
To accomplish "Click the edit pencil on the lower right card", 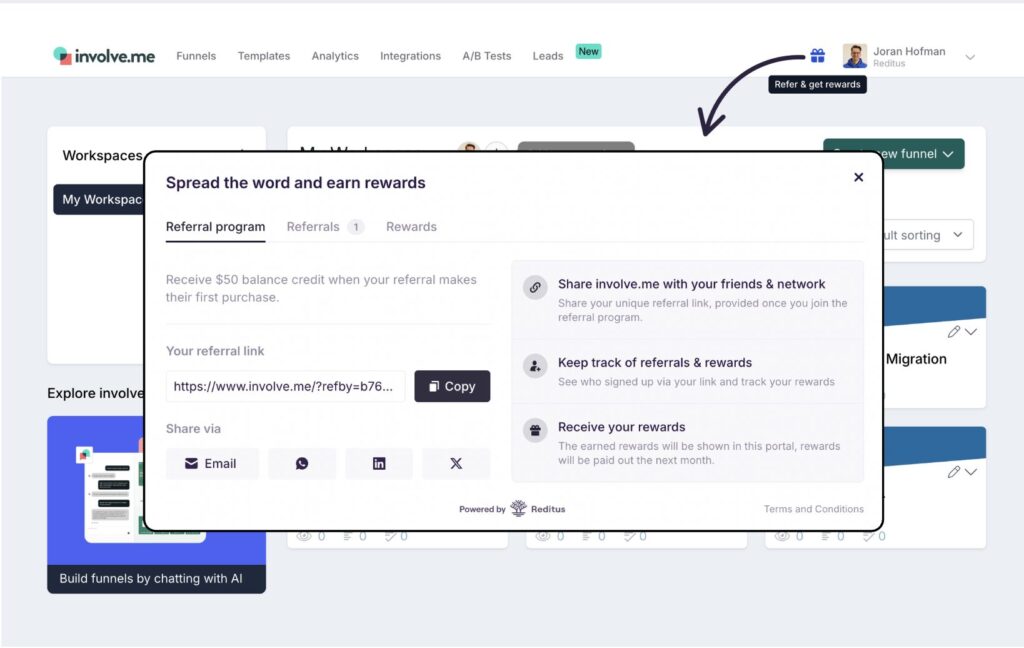I will click(x=953, y=472).
